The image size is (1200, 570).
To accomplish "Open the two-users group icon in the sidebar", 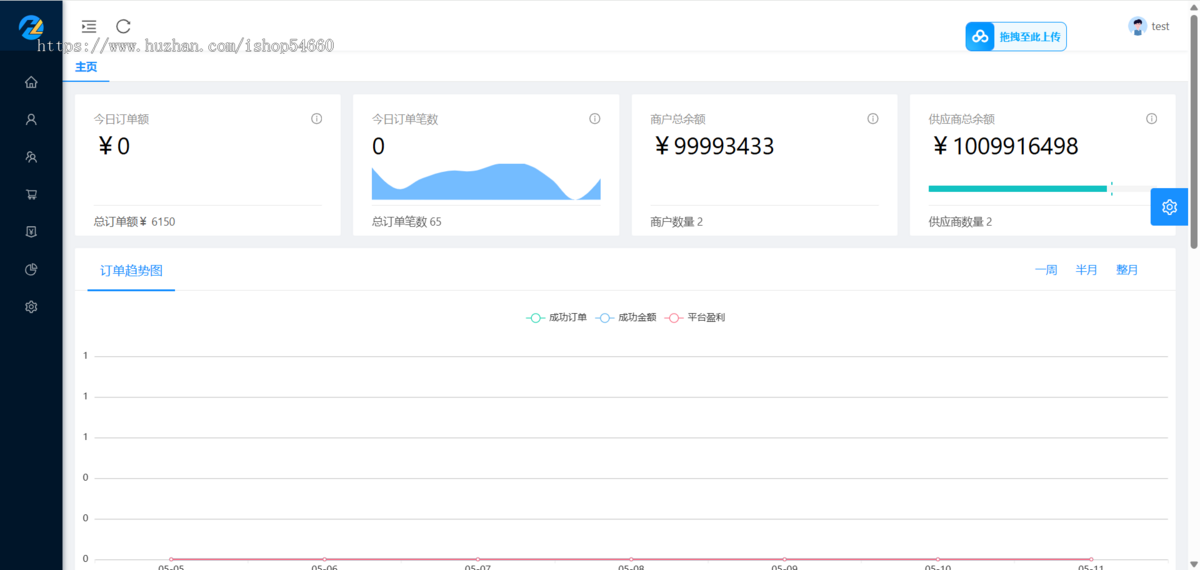I will [31, 157].
